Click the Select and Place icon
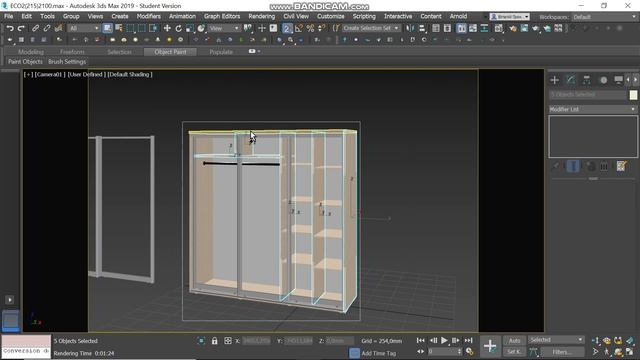640x360 pixels. [x=201, y=28]
